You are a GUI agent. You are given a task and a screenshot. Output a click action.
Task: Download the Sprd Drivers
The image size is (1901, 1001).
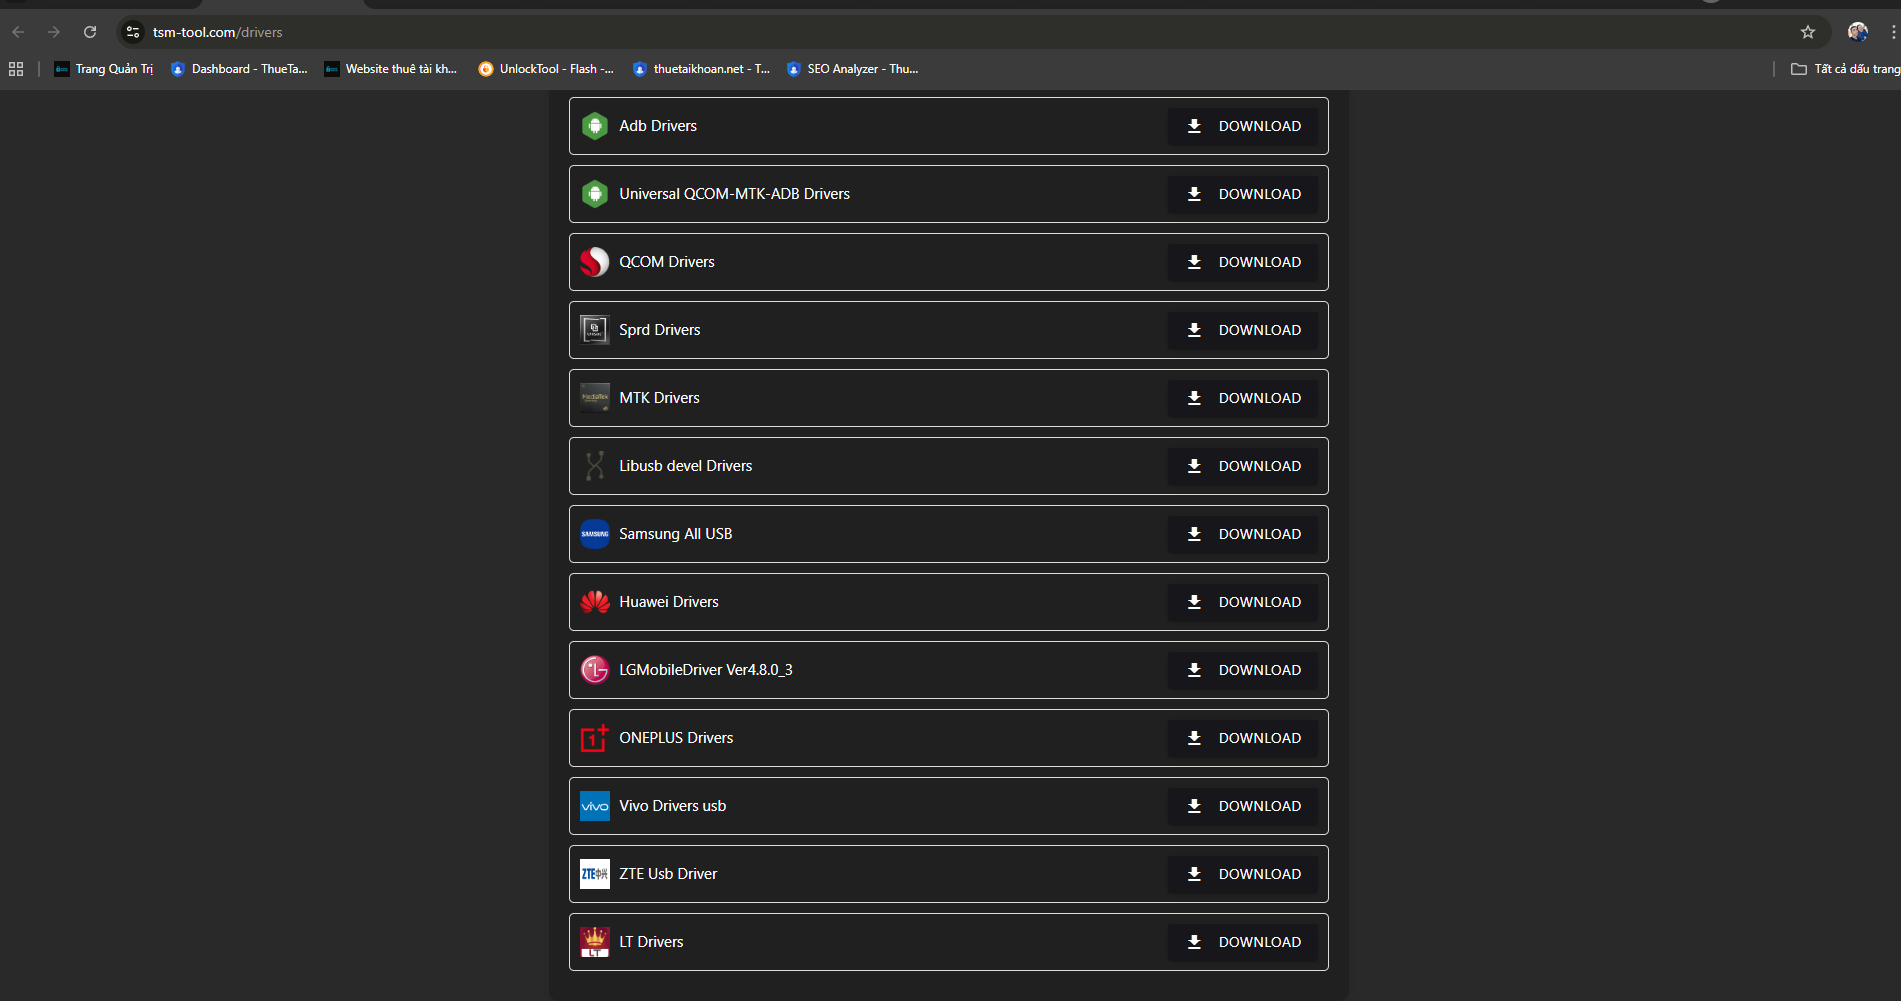1243,330
